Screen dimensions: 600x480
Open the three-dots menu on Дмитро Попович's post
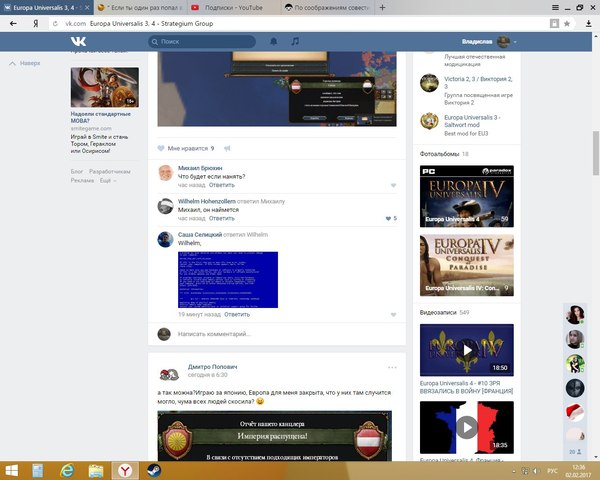click(392, 367)
